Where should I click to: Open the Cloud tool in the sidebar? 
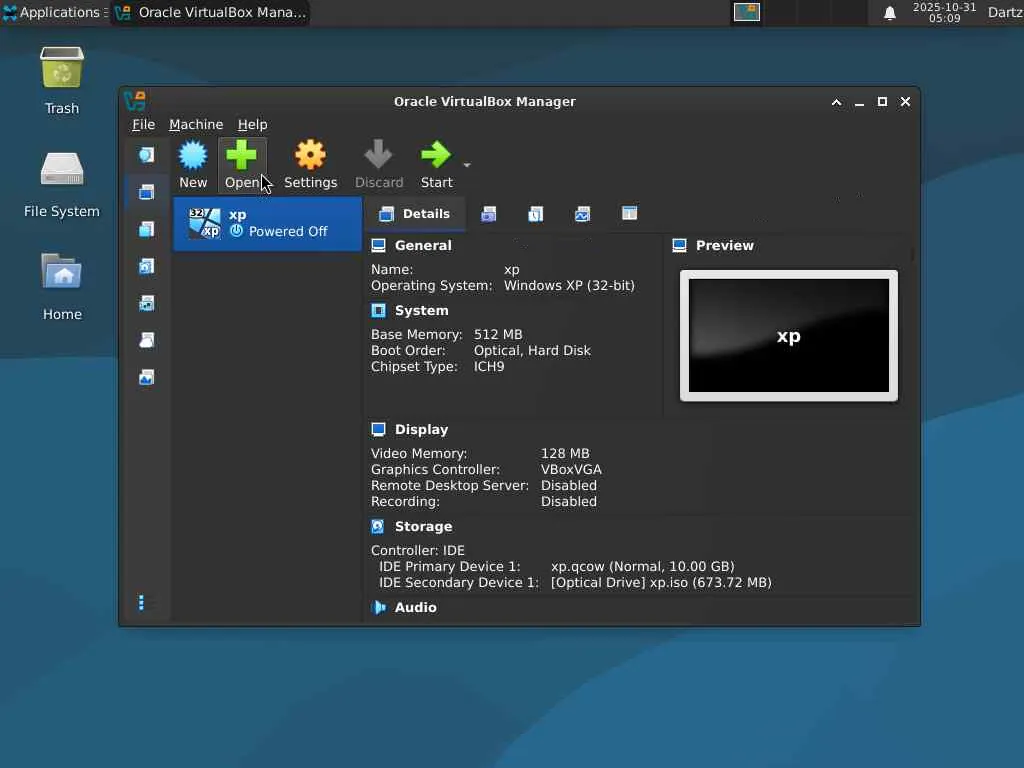[146, 340]
